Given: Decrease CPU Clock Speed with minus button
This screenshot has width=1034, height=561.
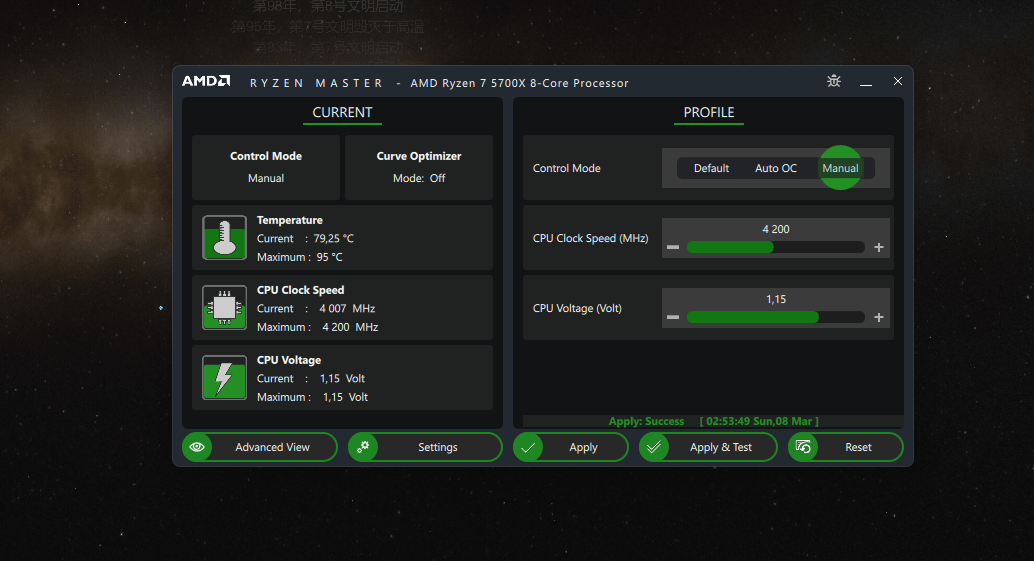Looking at the screenshot, I should [673, 247].
